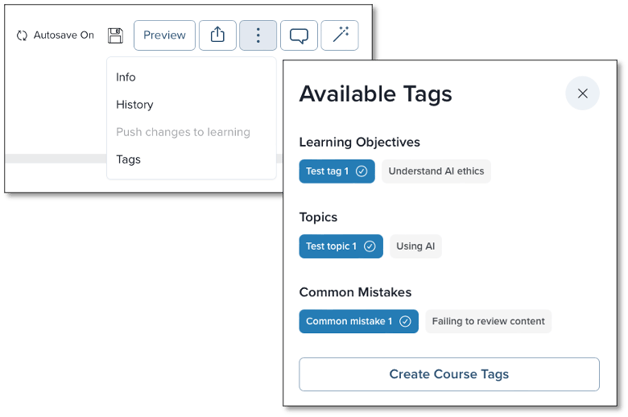This screenshot has height=417, width=628.
Task: Click the Autosave On label
Action: (x=64, y=35)
